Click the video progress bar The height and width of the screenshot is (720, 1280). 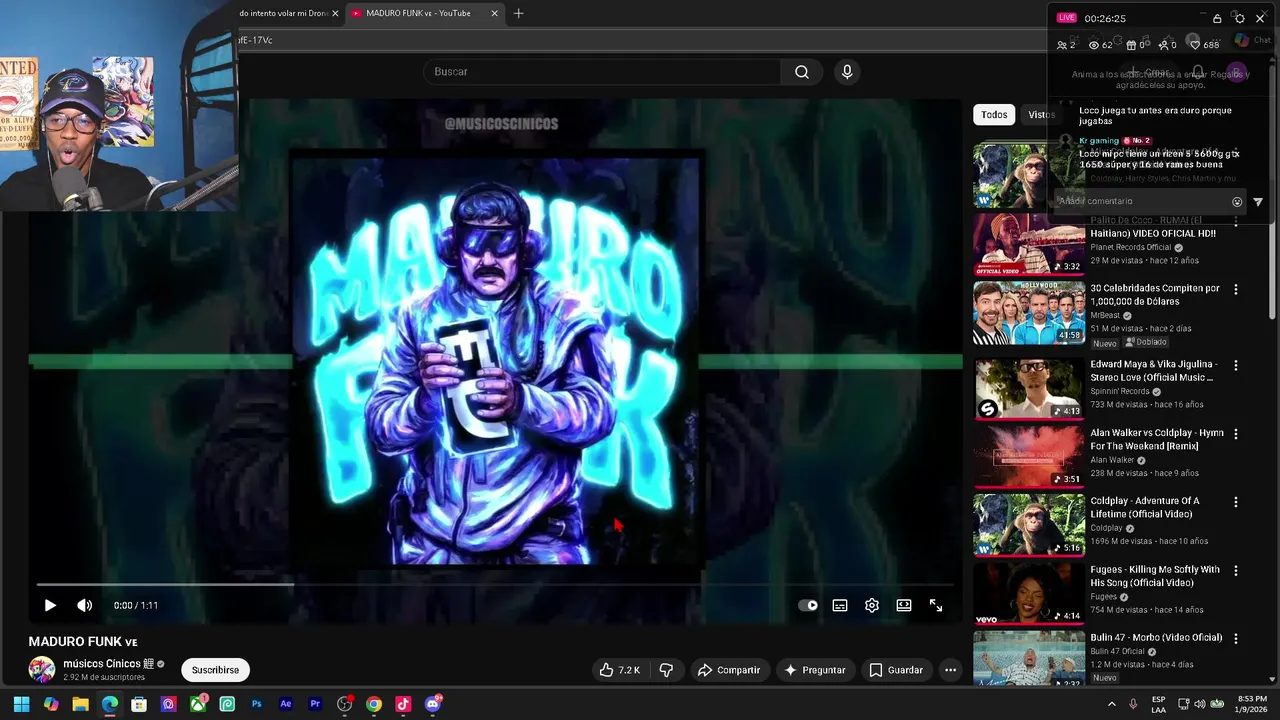pyautogui.click(x=495, y=584)
